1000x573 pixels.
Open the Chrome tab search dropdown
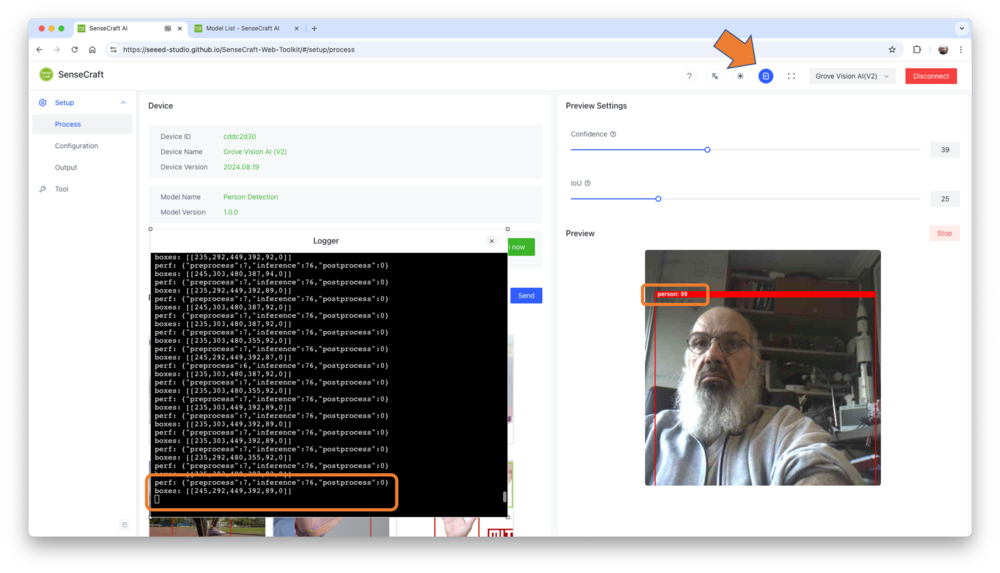(x=961, y=28)
